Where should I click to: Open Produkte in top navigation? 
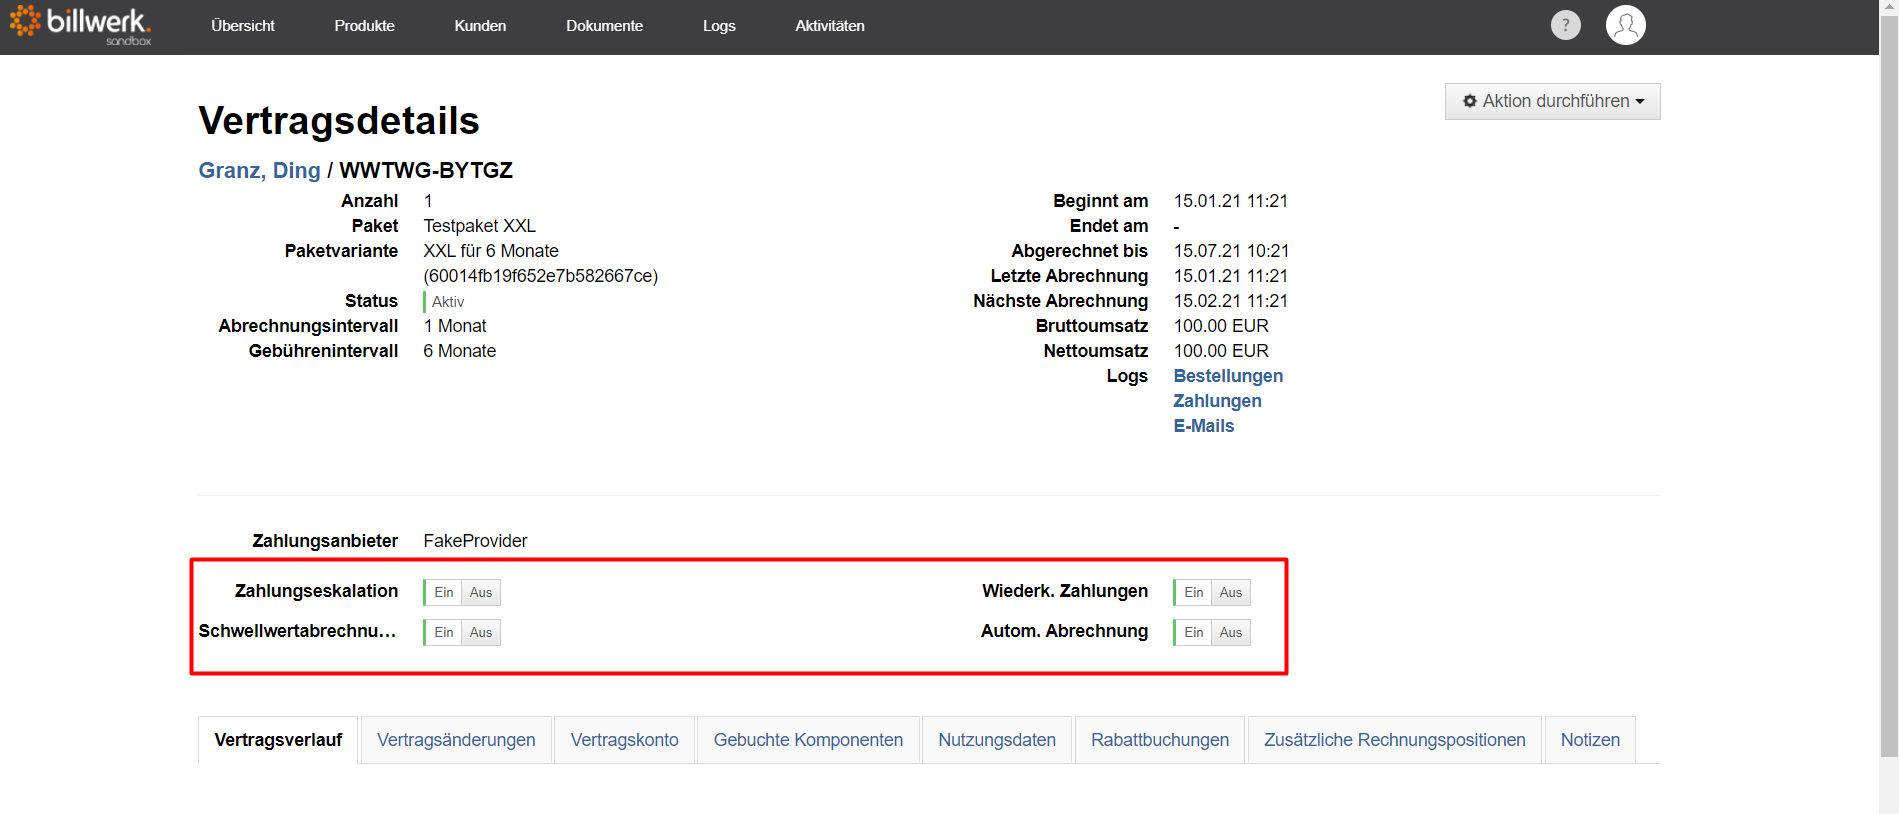[x=365, y=26]
